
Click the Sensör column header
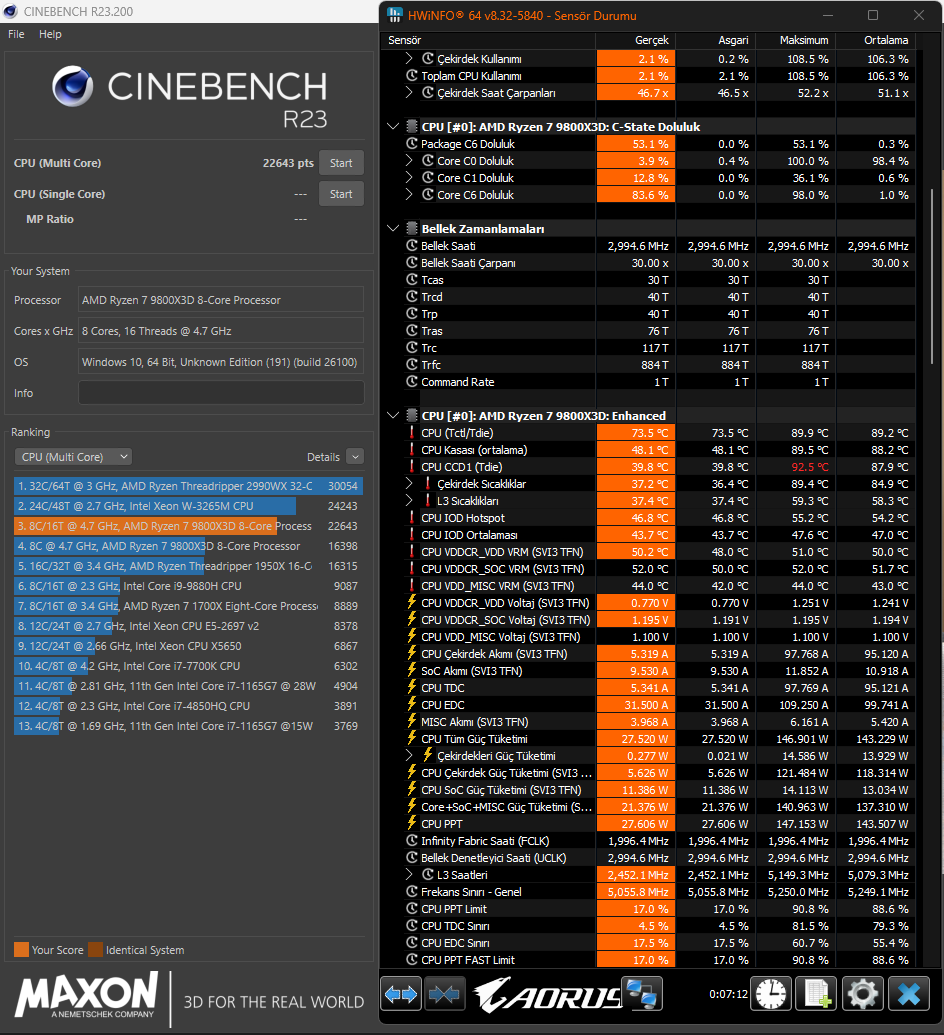[488, 40]
